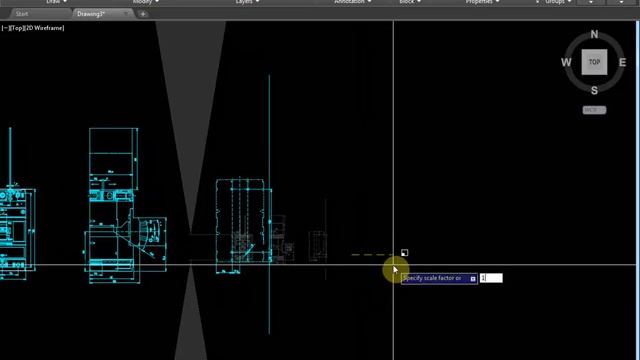Open the WCS coordinate system dropdown
Image resolution: width=640 pixels, height=360 pixels.
594,110
